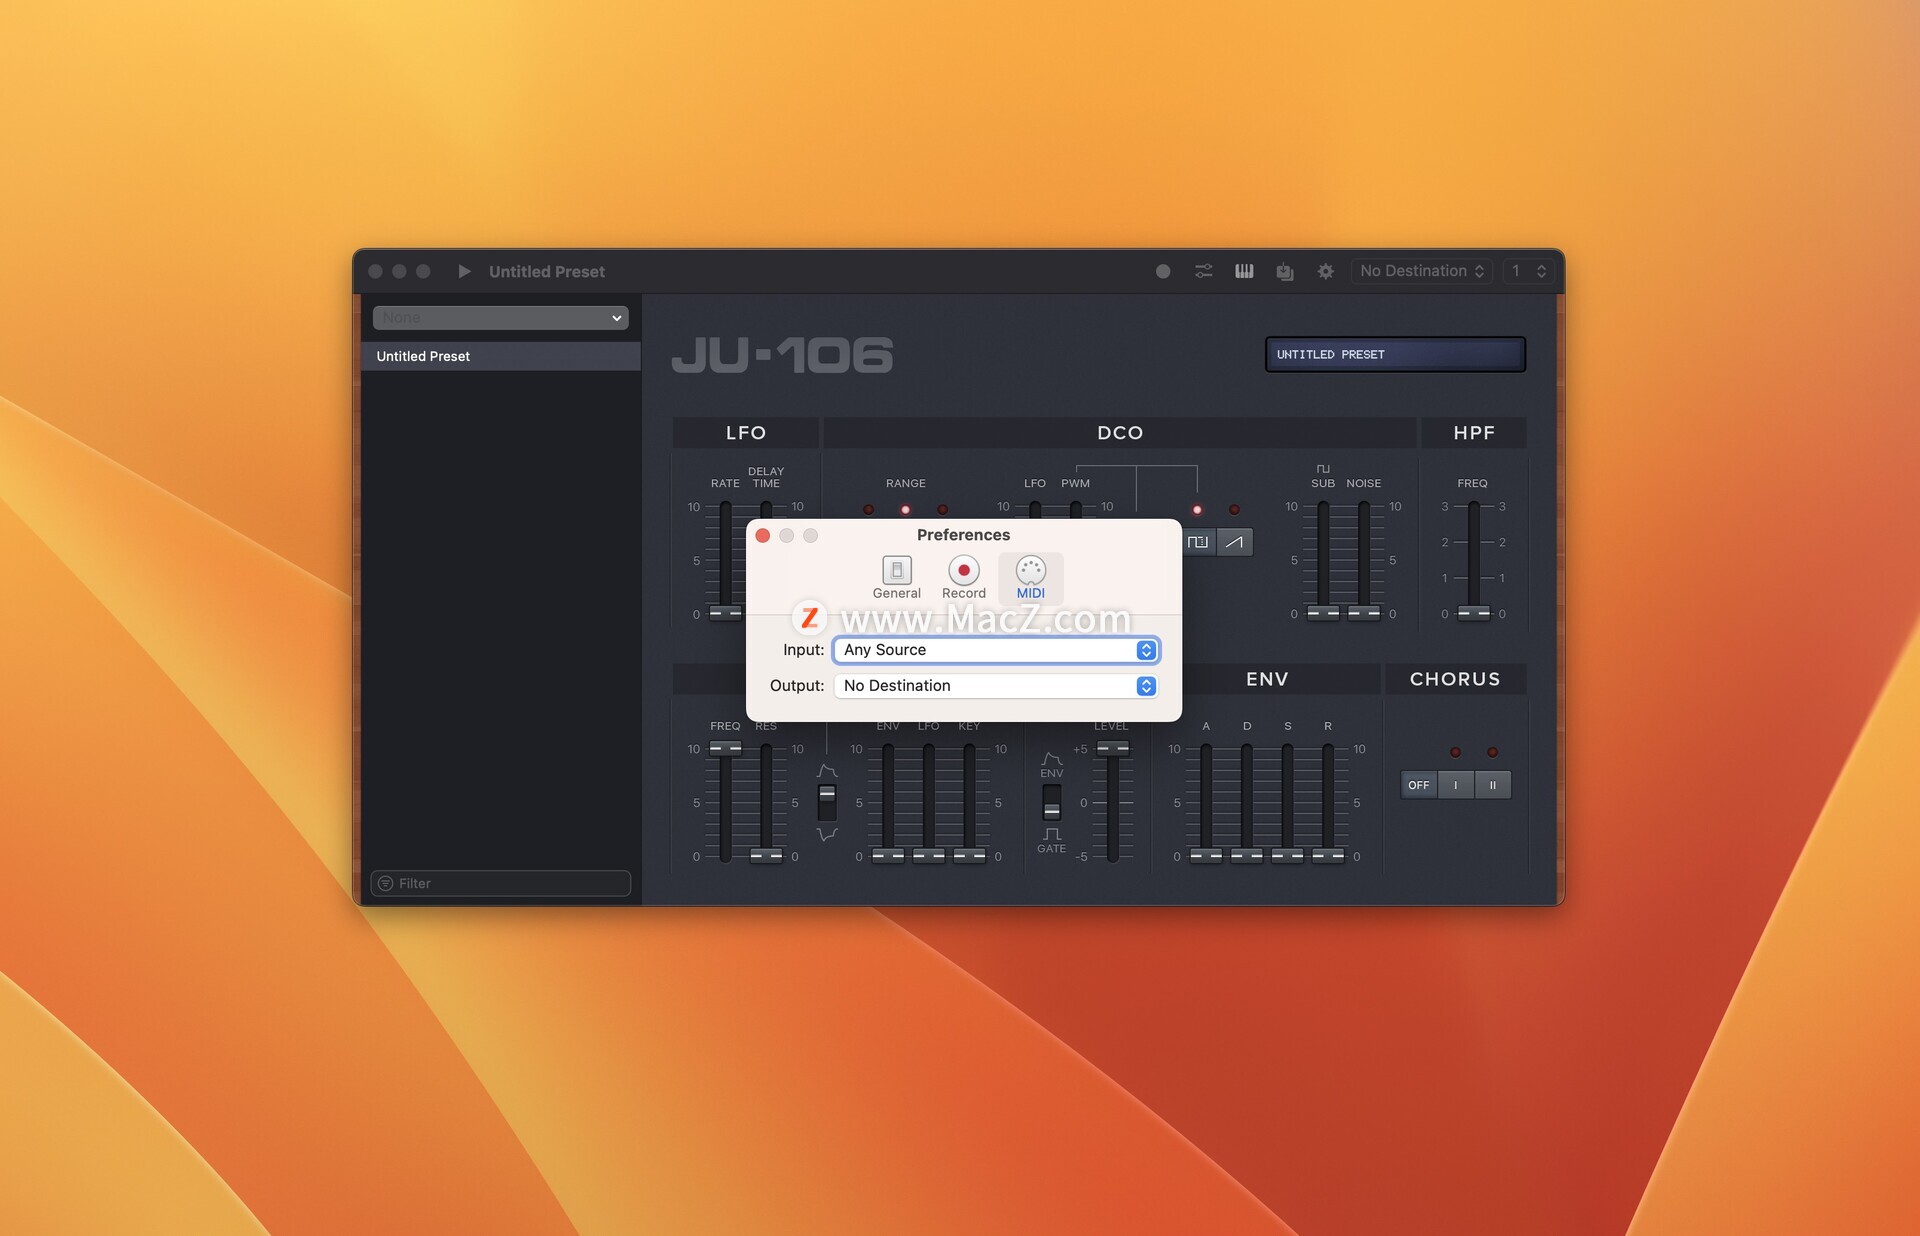Open the No Destination toolbar dropdown

(1422, 271)
